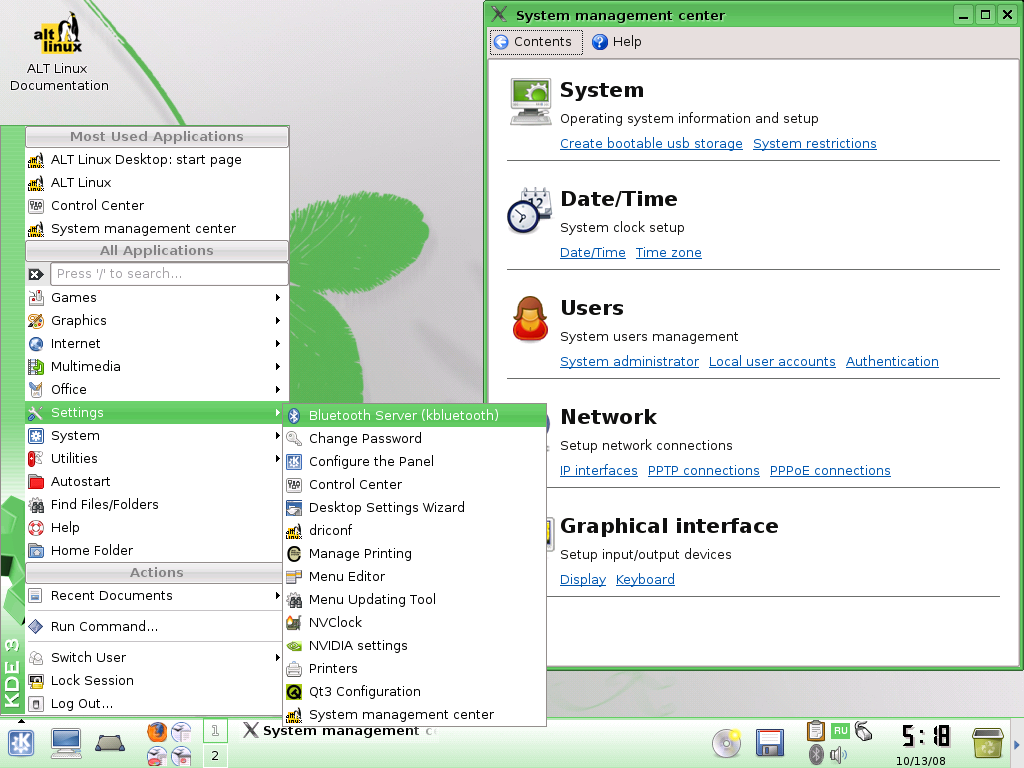Click the Show Desktop monitor icon

66,743
